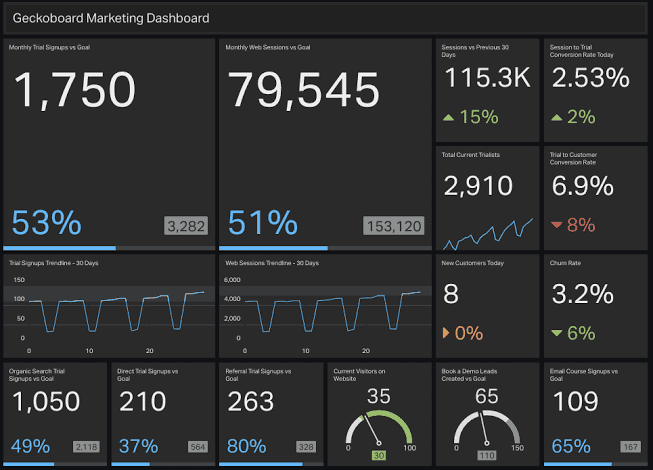Screen dimensions: 653x470
Task: Click the 6.9% trial to customer rate
Action: pos(583,186)
